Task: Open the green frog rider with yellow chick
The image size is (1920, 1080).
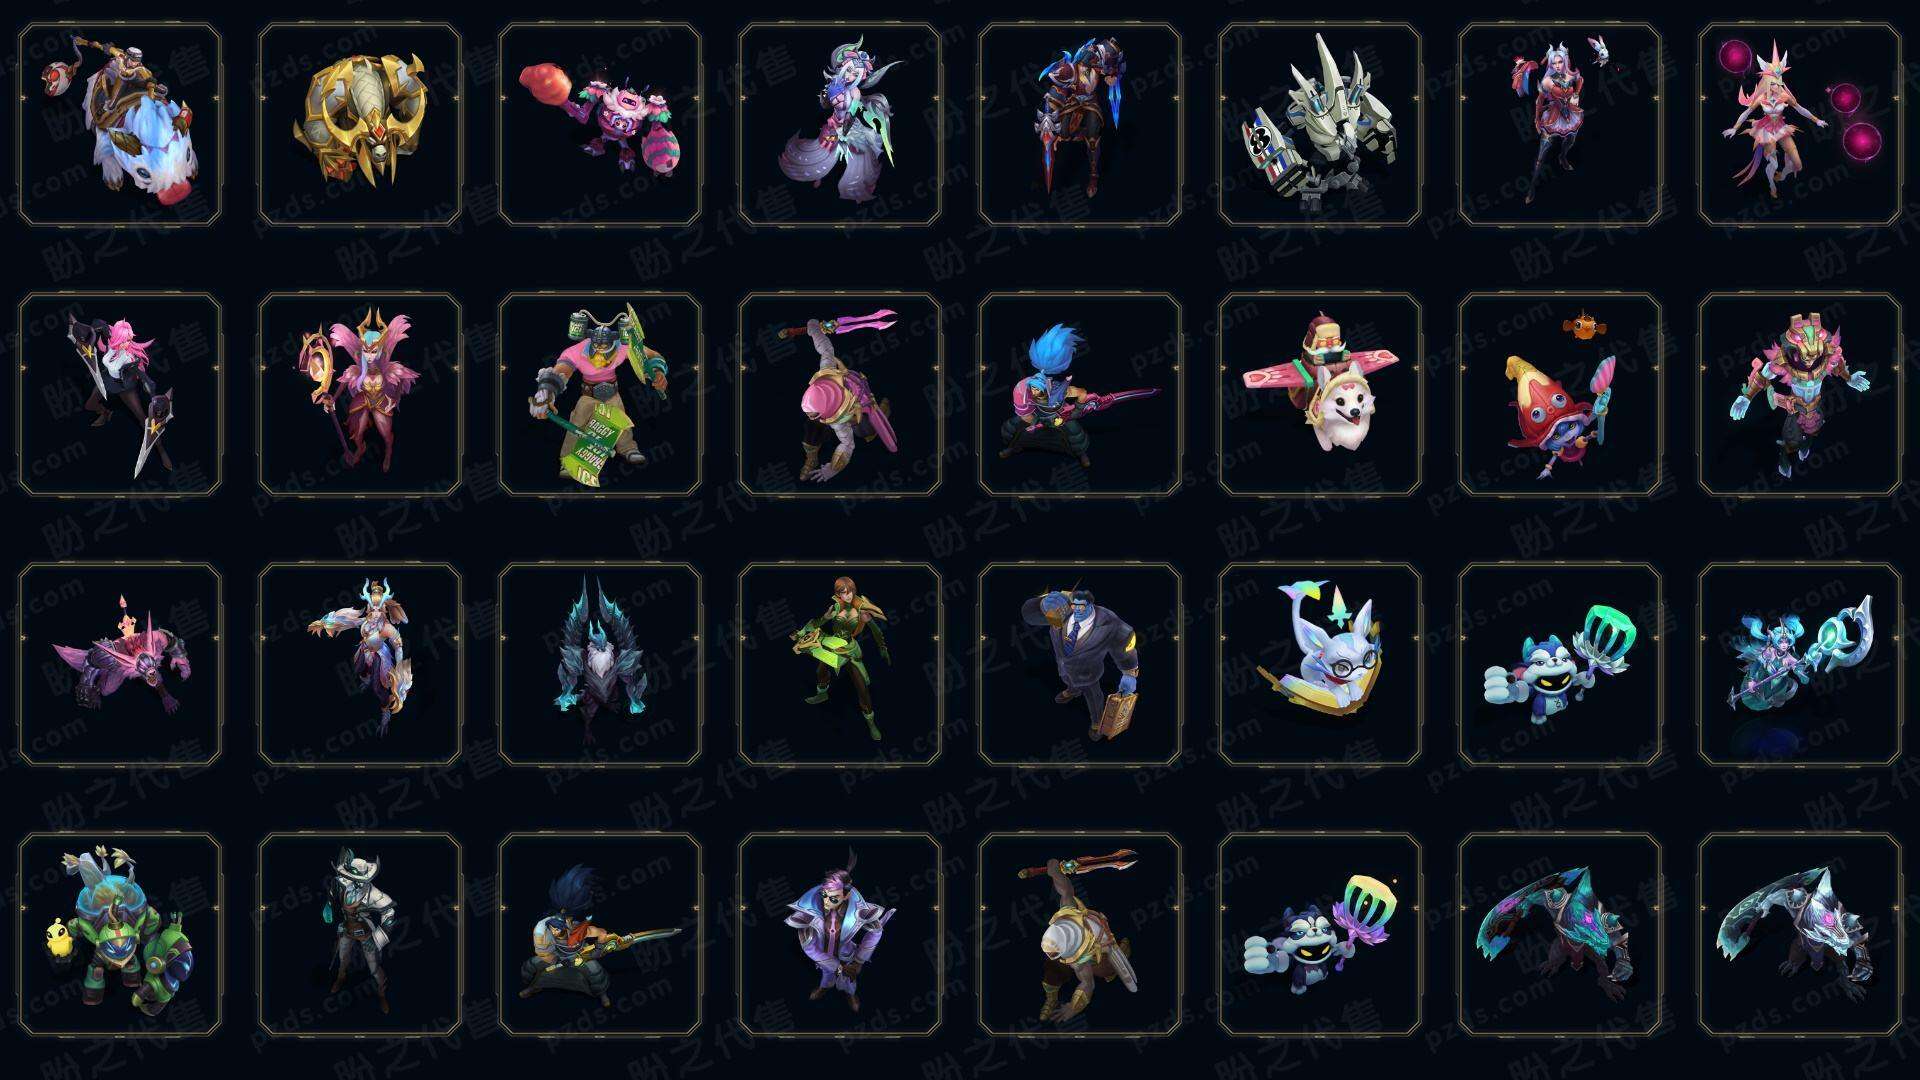Action: 120,934
